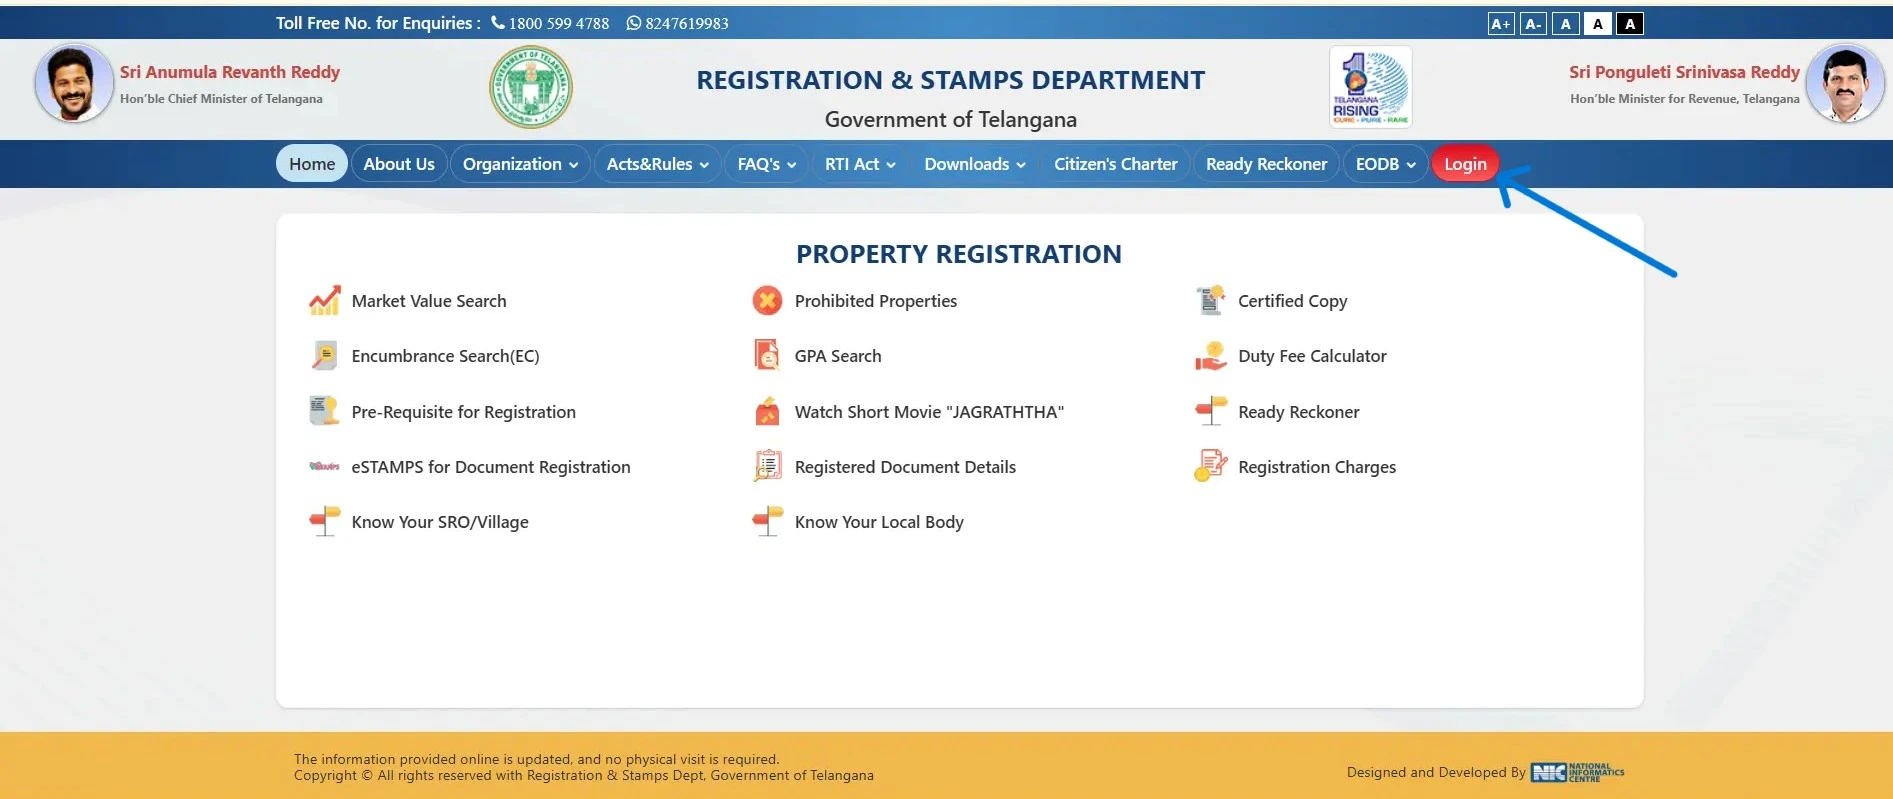The height and width of the screenshot is (799, 1893).
Task: Click the red Login button
Action: tap(1465, 164)
